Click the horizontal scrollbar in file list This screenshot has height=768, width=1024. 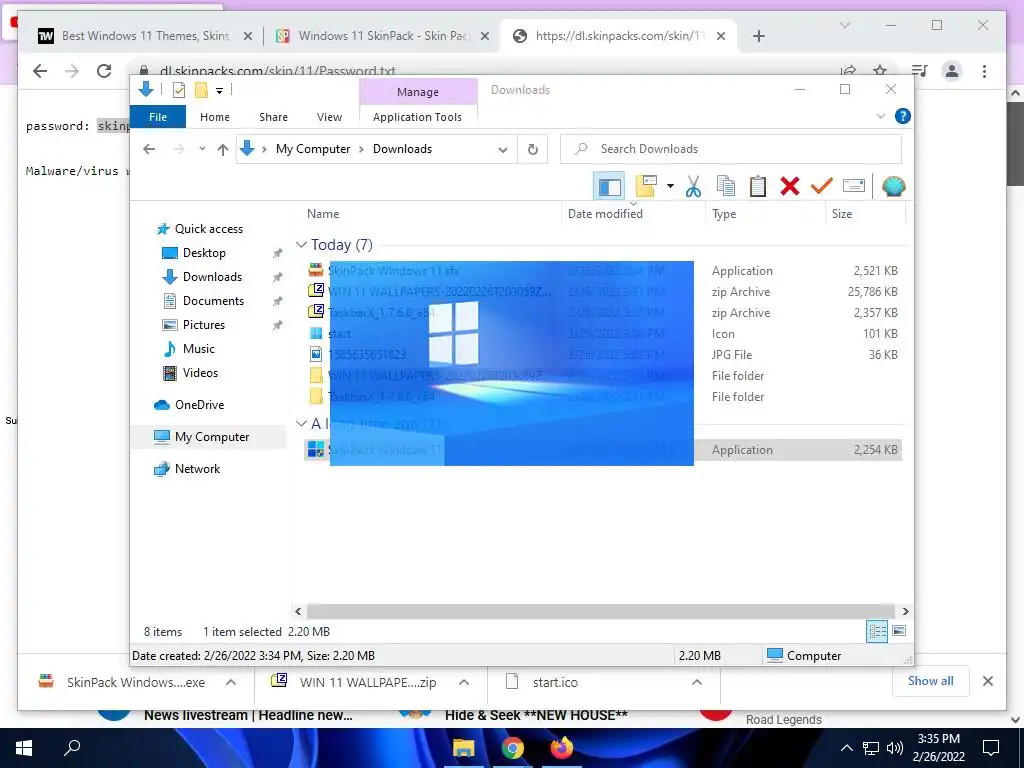coord(601,611)
